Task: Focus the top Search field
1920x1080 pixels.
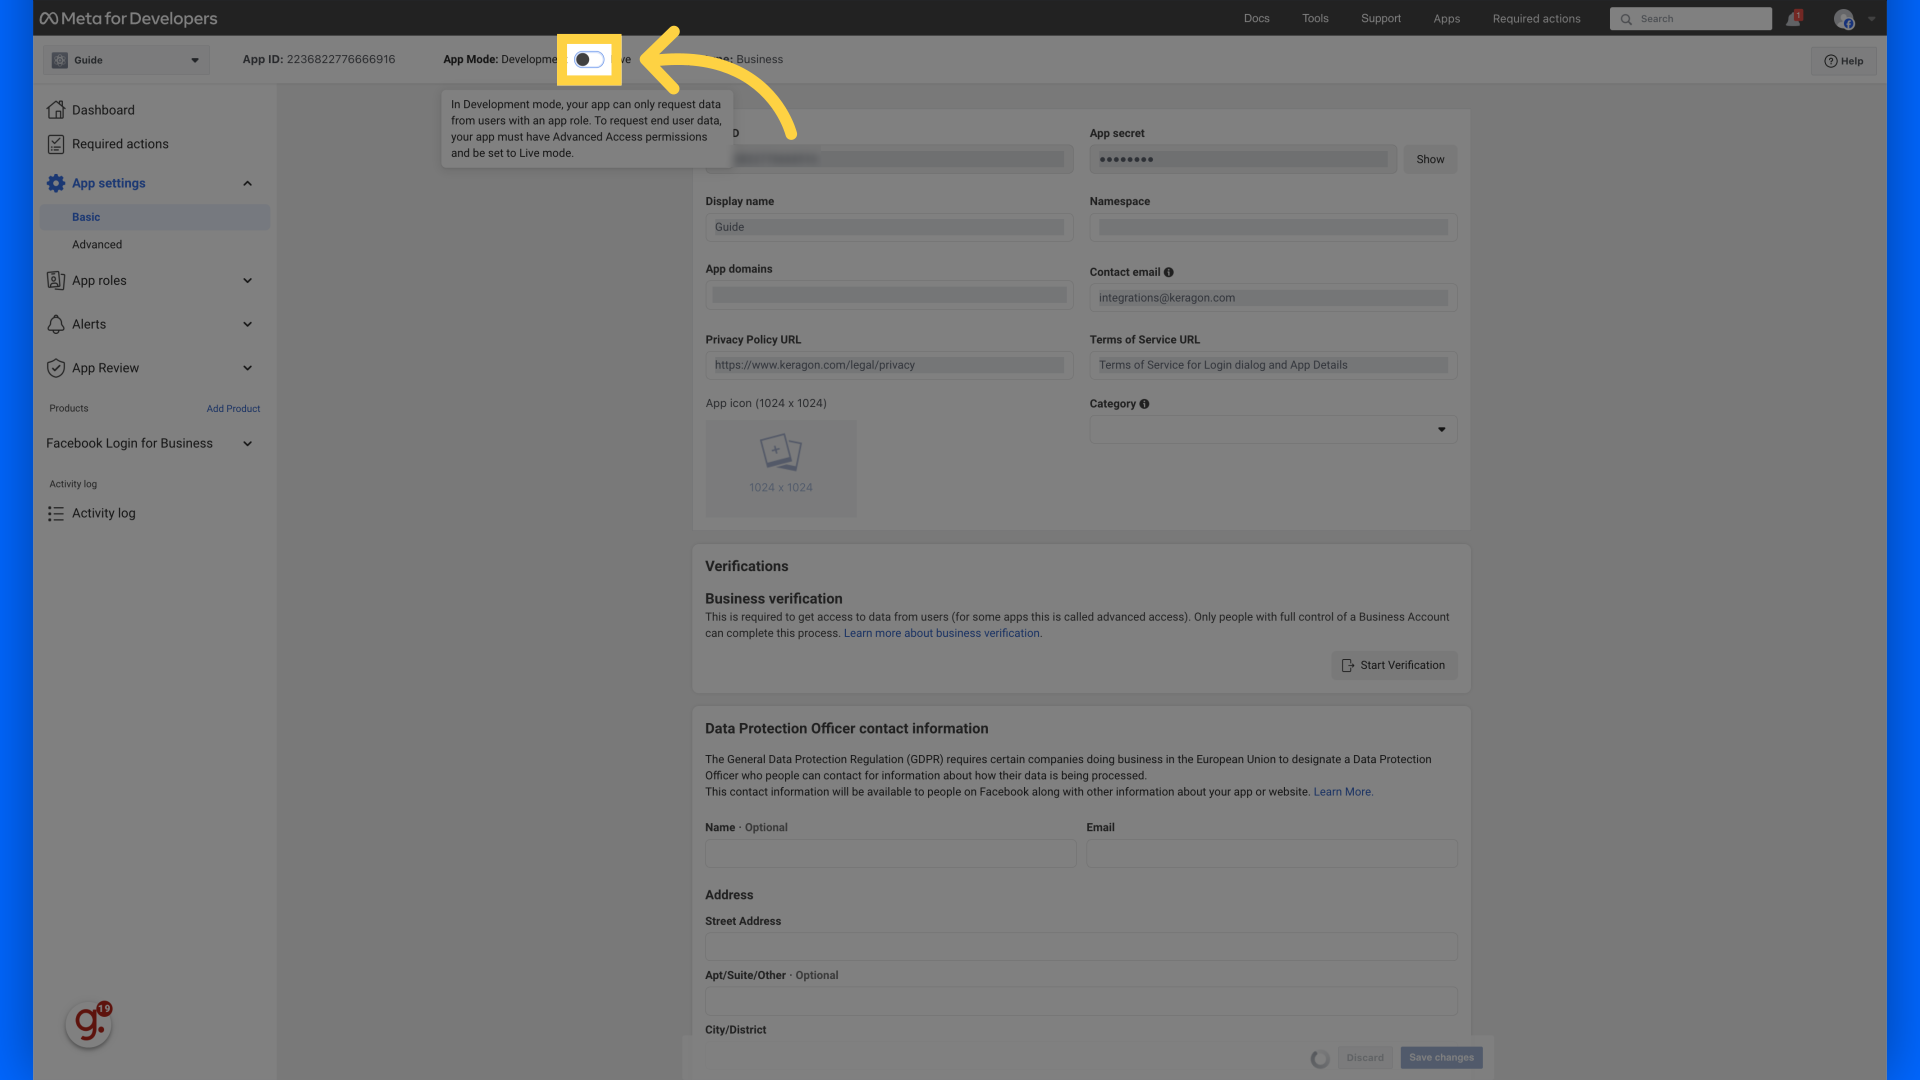Action: (1690, 19)
